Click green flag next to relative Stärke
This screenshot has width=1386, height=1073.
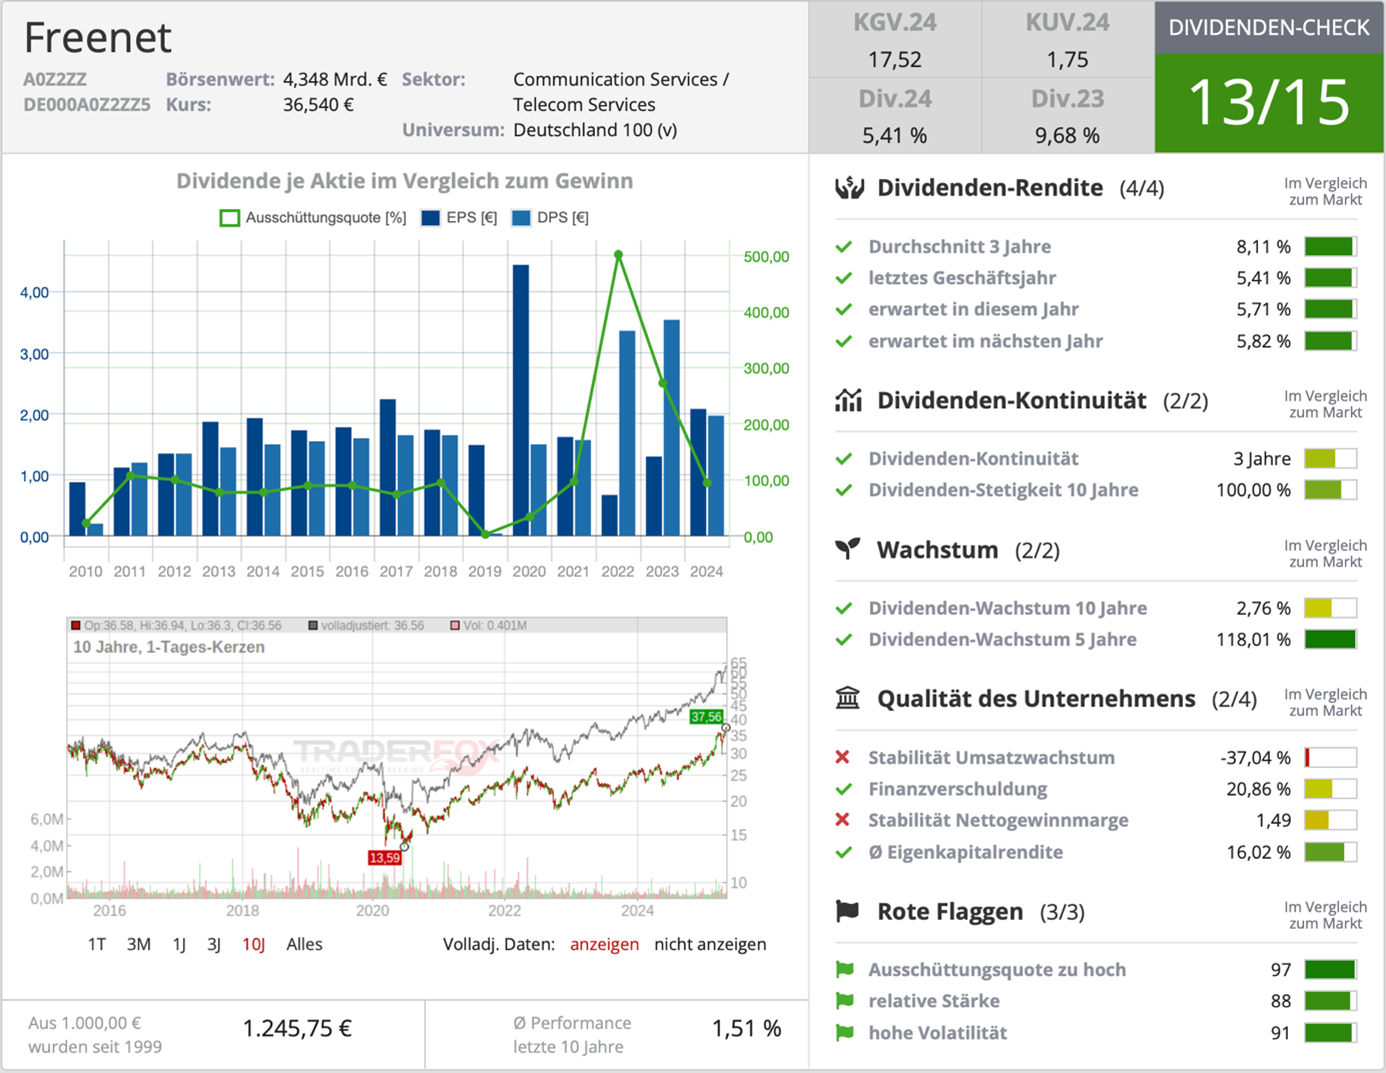coord(845,1001)
